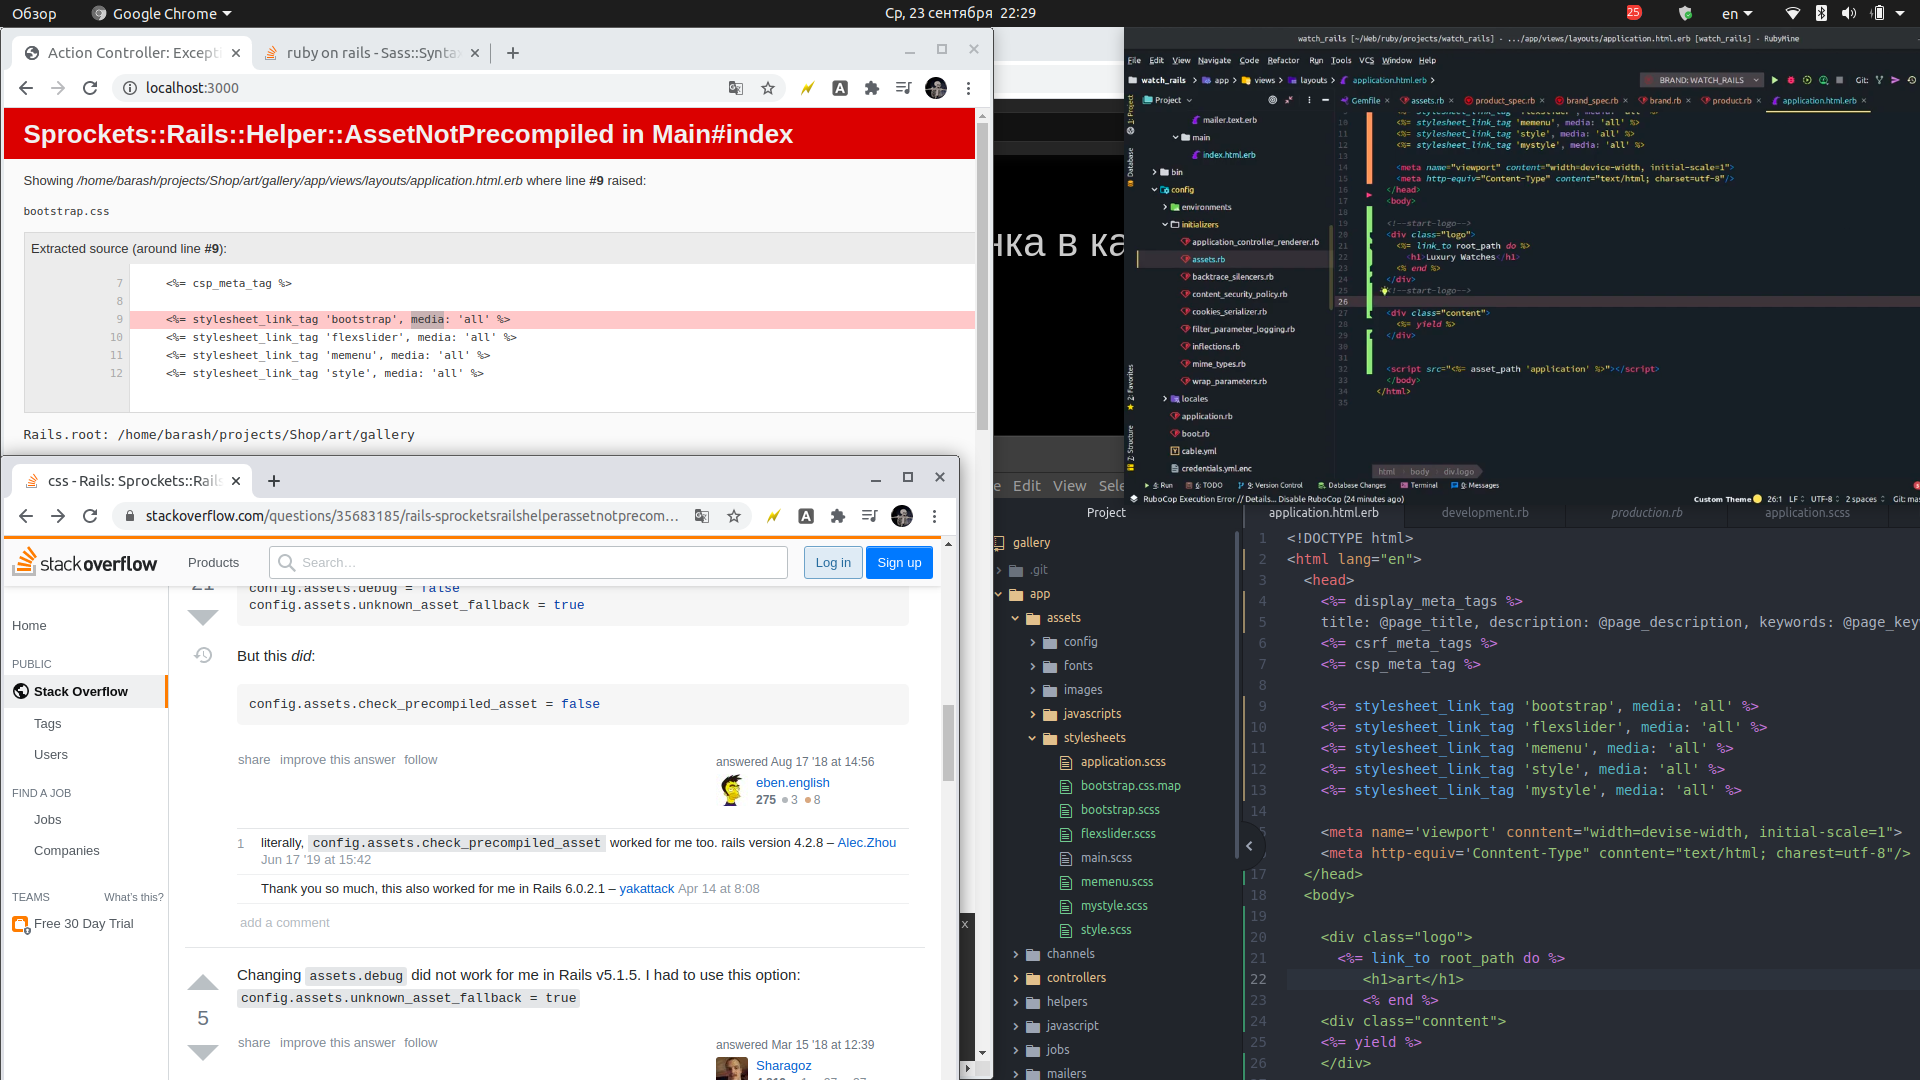Viewport: 1920px width, 1080px height.
Task: Open bootstrap.scss in file tree
Action: pos(1119,810)
